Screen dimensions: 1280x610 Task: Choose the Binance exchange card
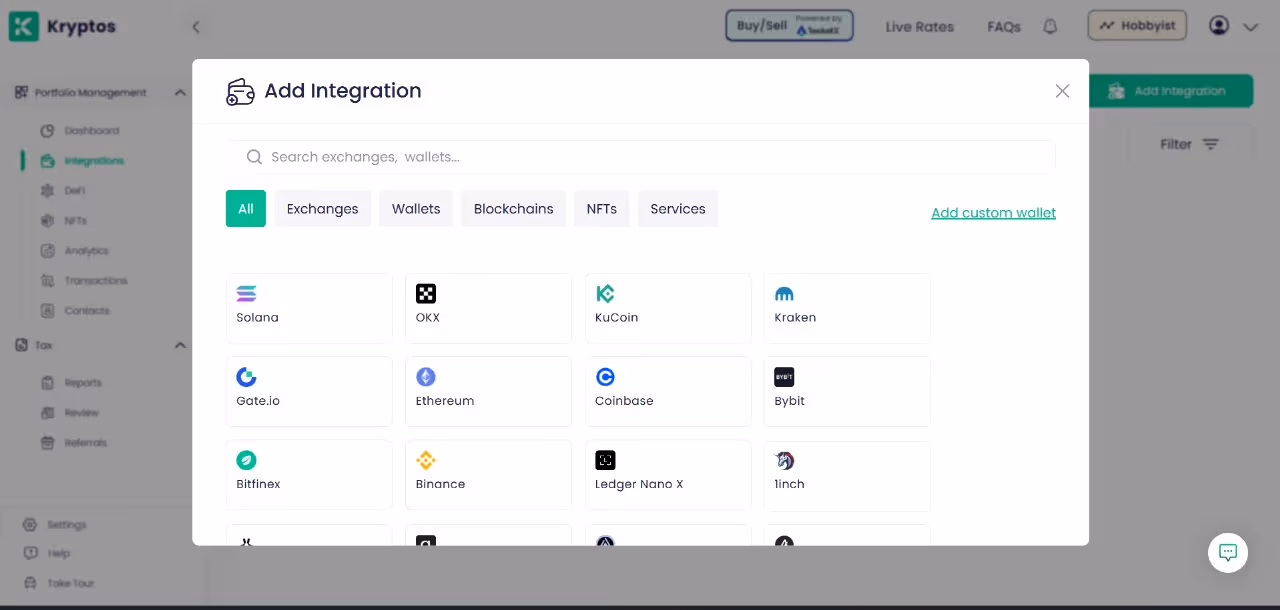(488, 475)
